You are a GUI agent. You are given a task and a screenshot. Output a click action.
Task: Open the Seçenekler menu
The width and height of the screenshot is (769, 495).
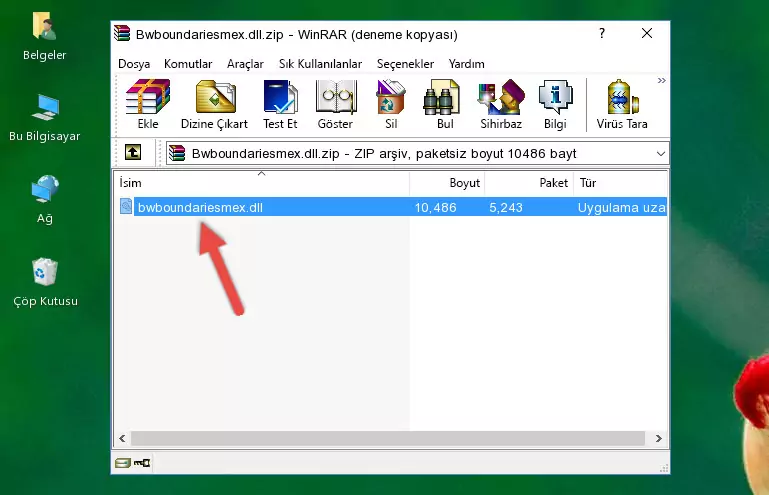[x=405, y=64]
